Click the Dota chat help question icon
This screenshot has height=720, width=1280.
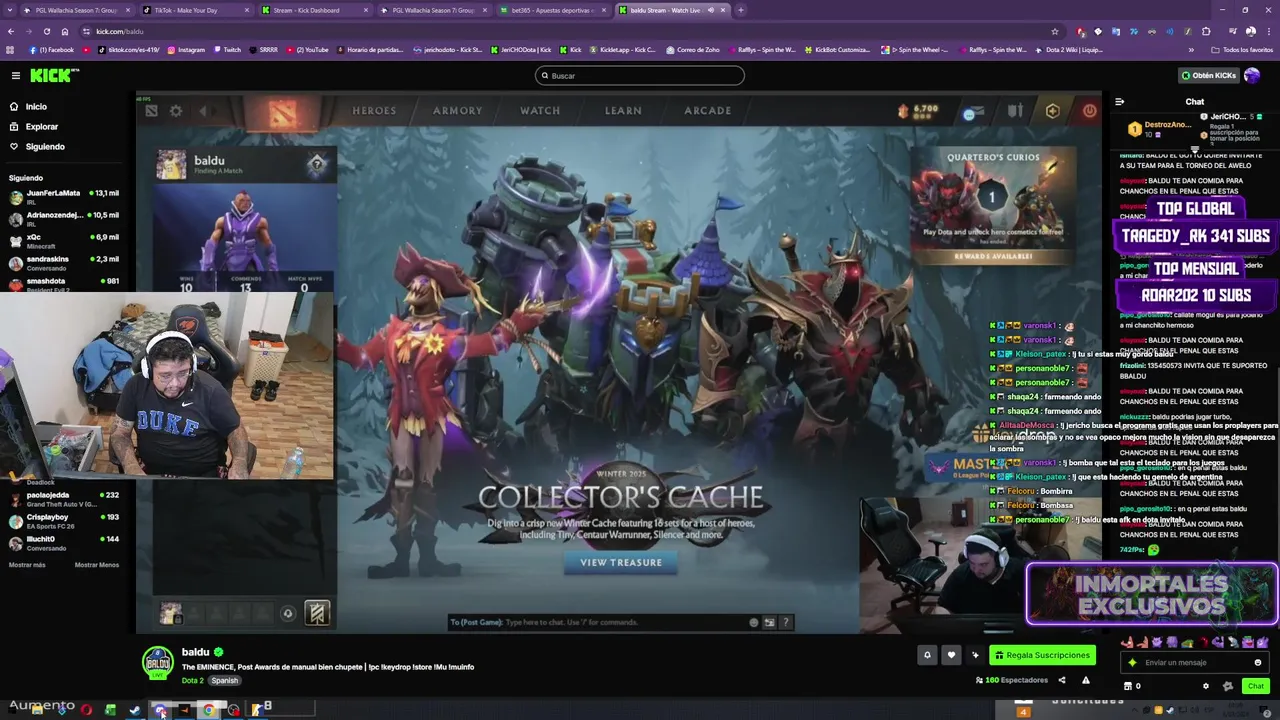coord(786,622)
